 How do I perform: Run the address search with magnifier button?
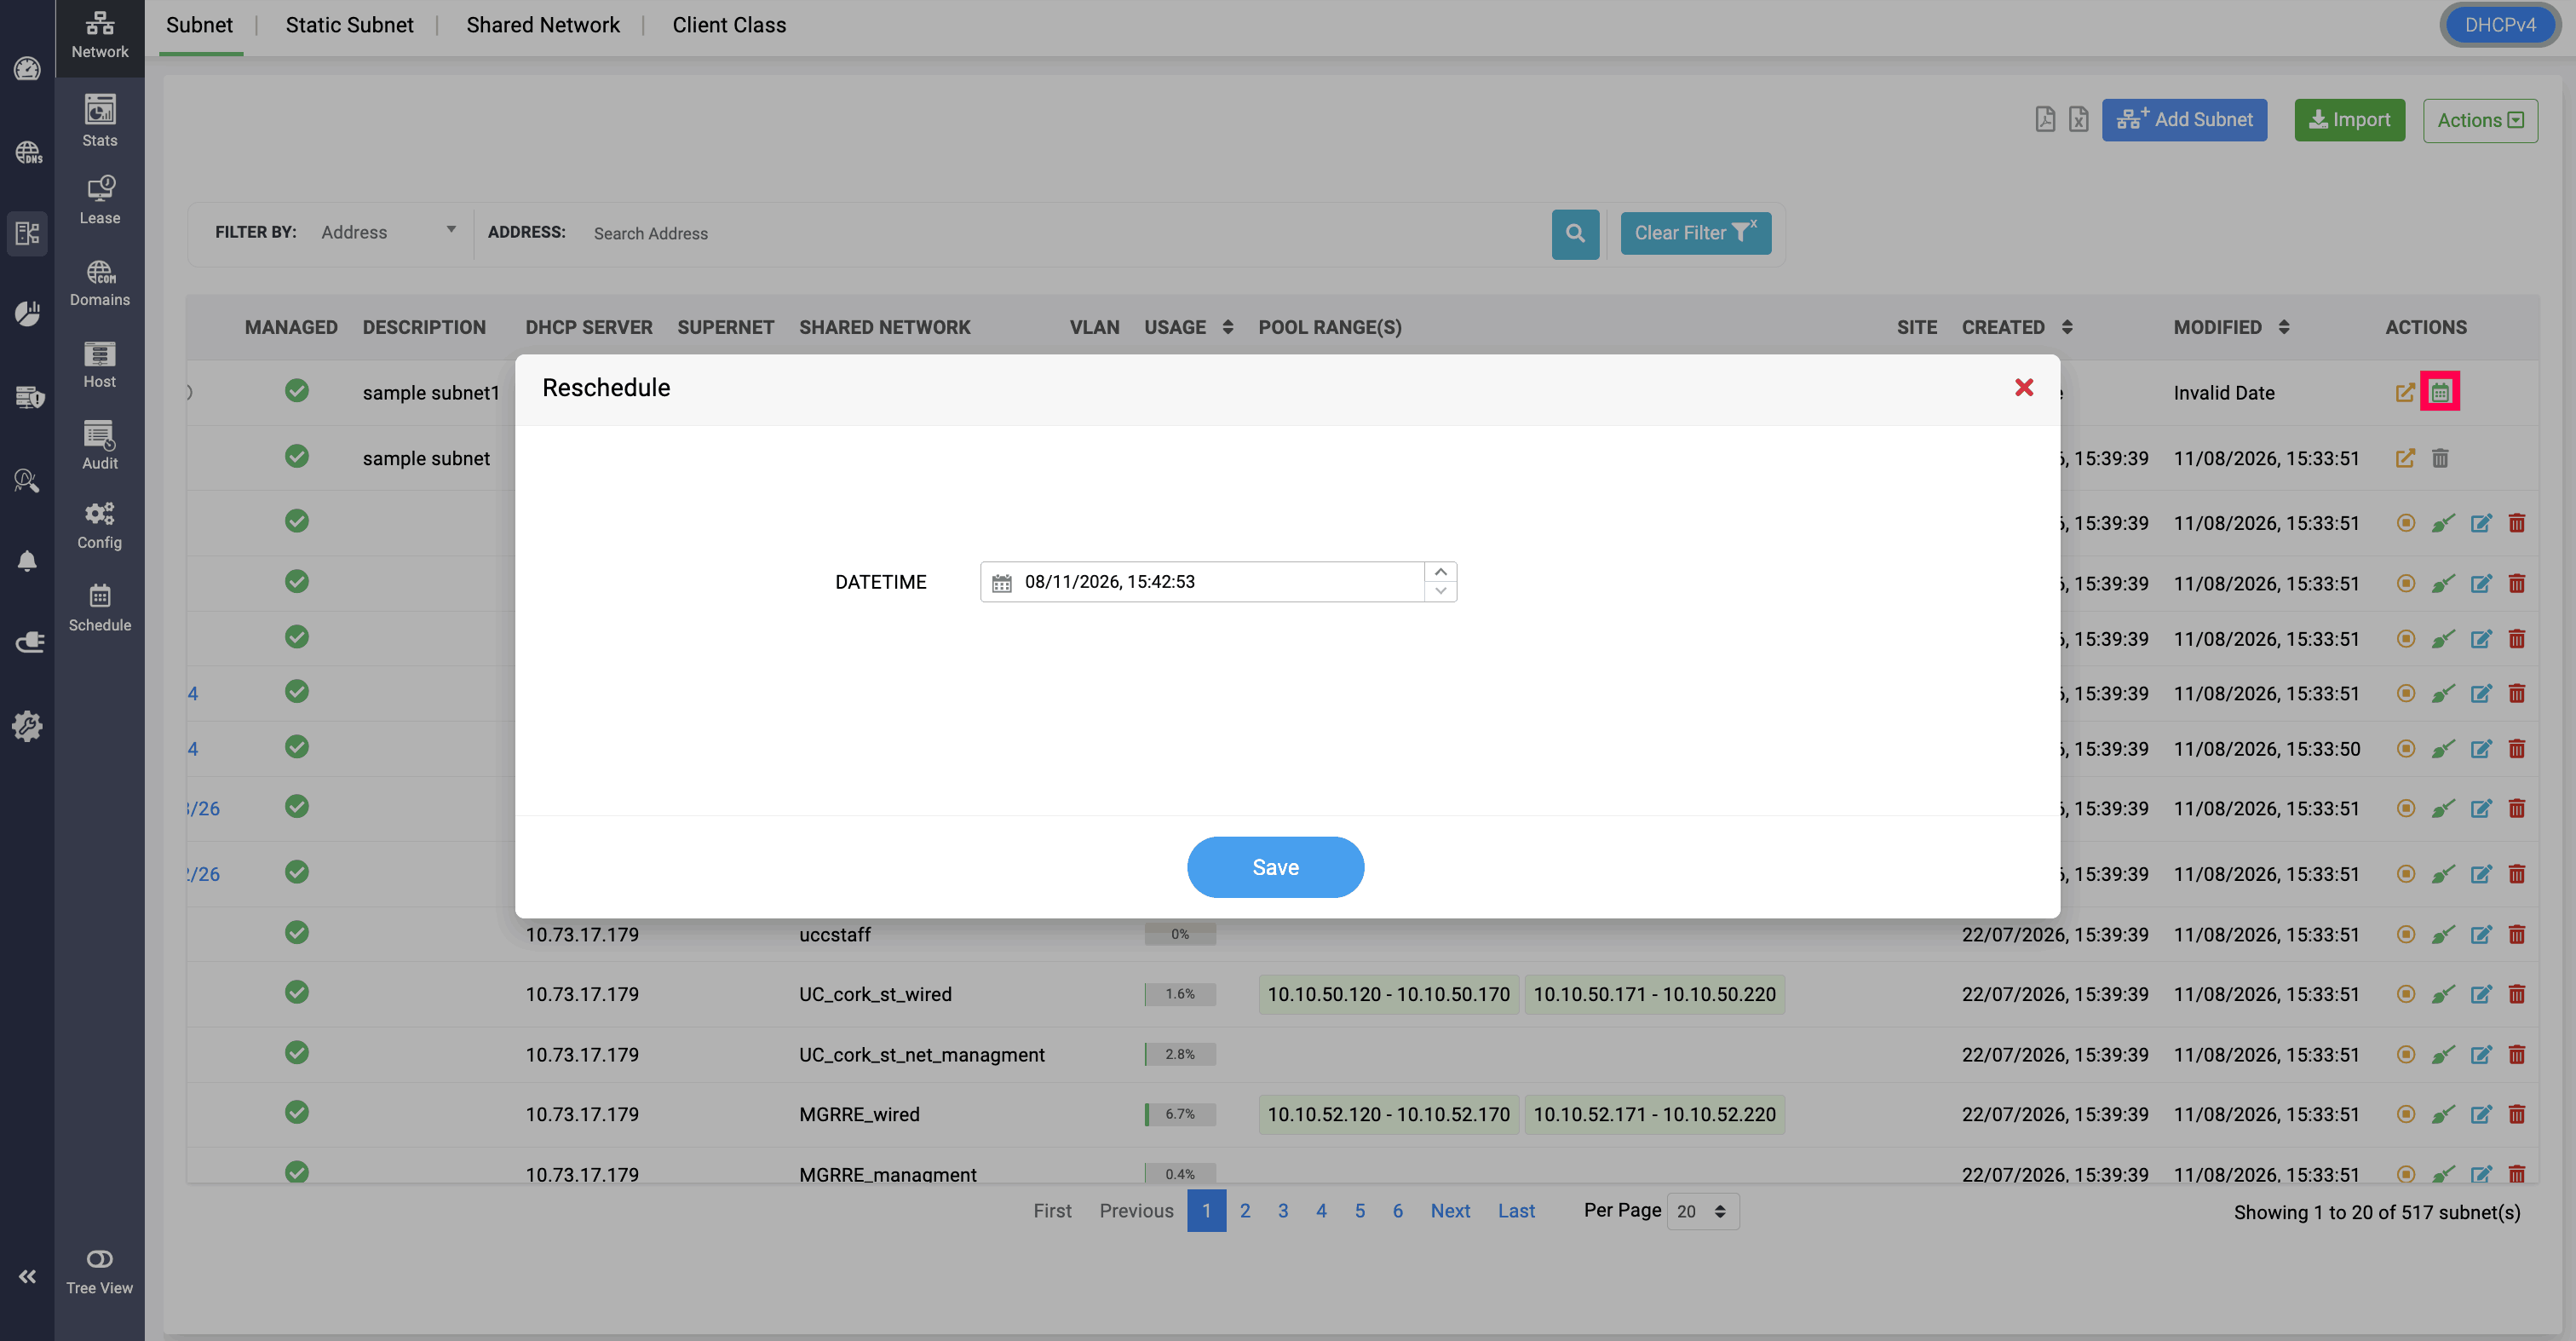pyautogui.click(x=1575, y=233)
